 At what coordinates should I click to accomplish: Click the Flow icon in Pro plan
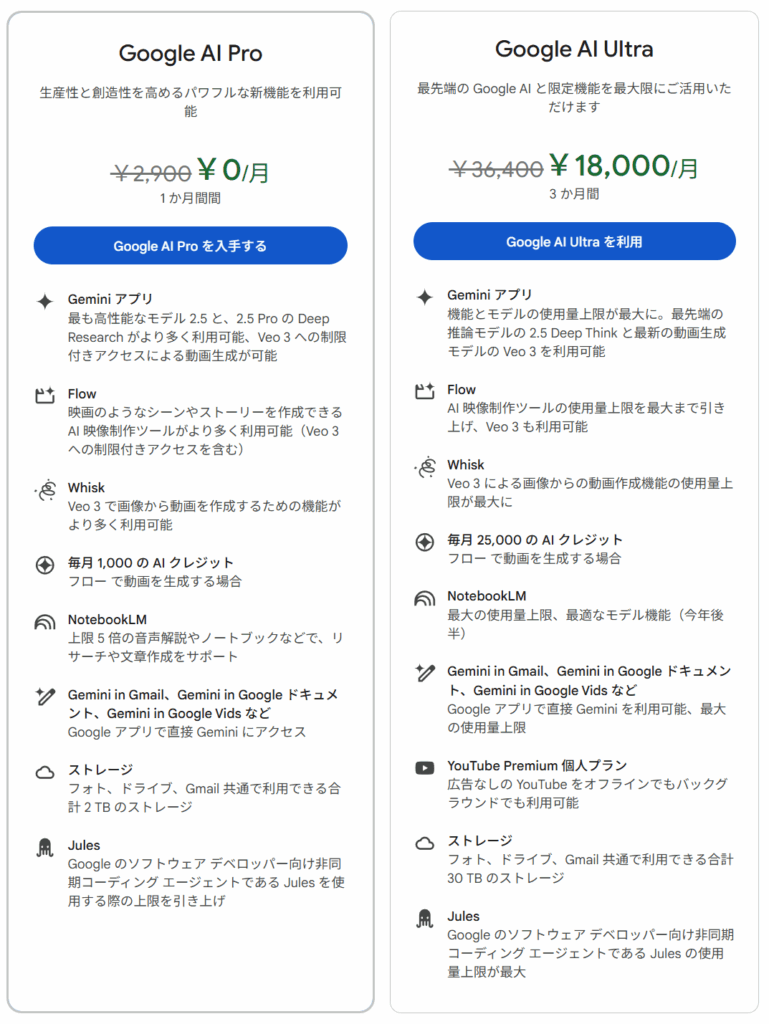pos(45,395)
